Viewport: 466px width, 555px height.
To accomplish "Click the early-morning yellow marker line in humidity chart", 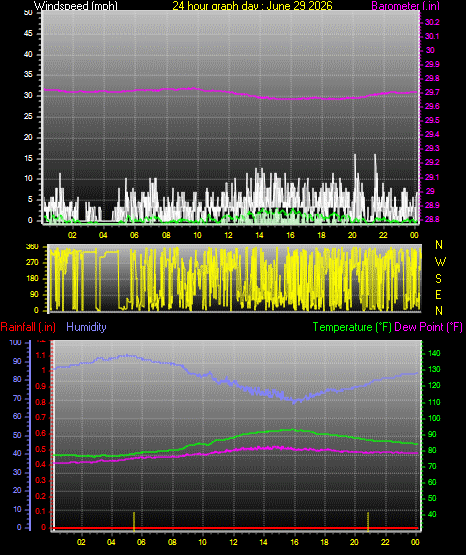I will [x=134, y=521].
